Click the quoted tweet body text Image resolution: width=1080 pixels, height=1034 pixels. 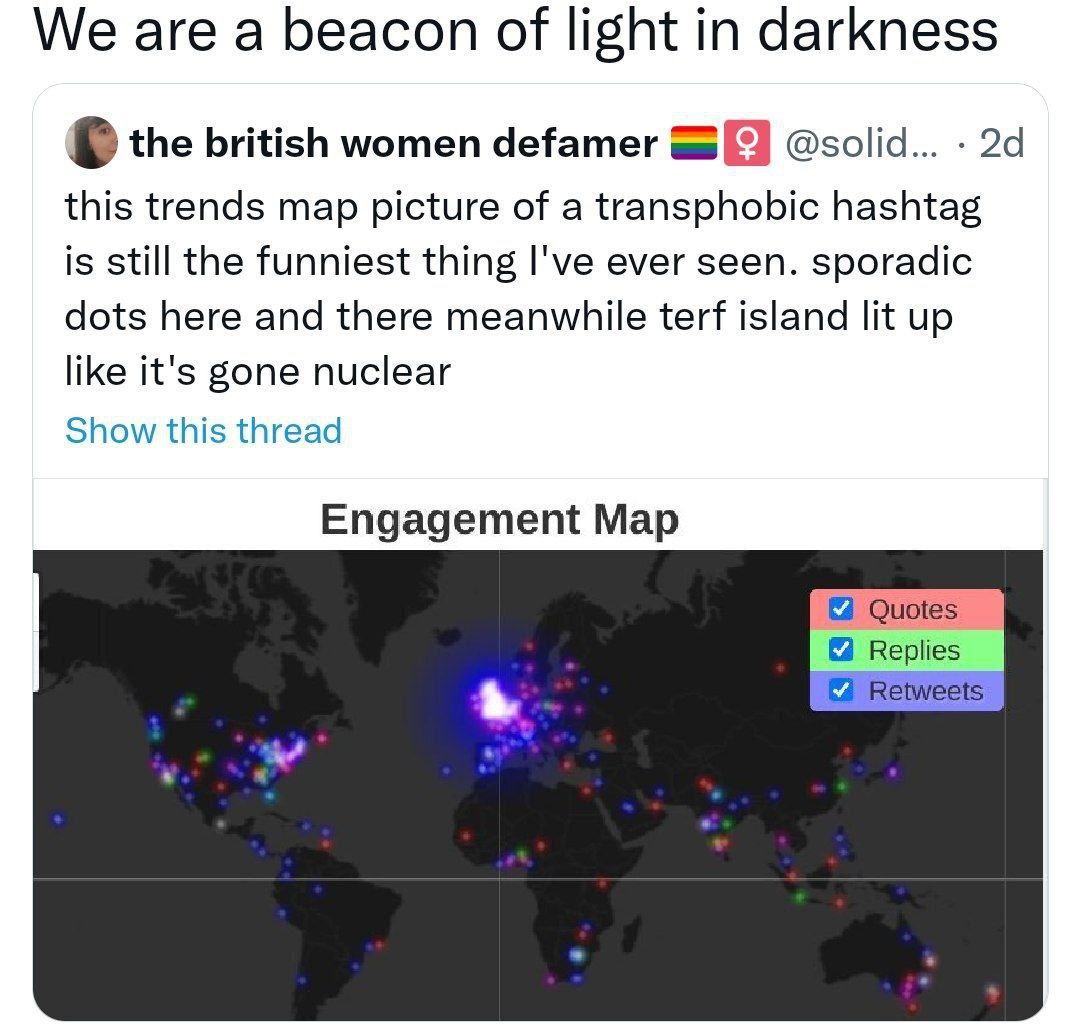click(x=522, y=289)
